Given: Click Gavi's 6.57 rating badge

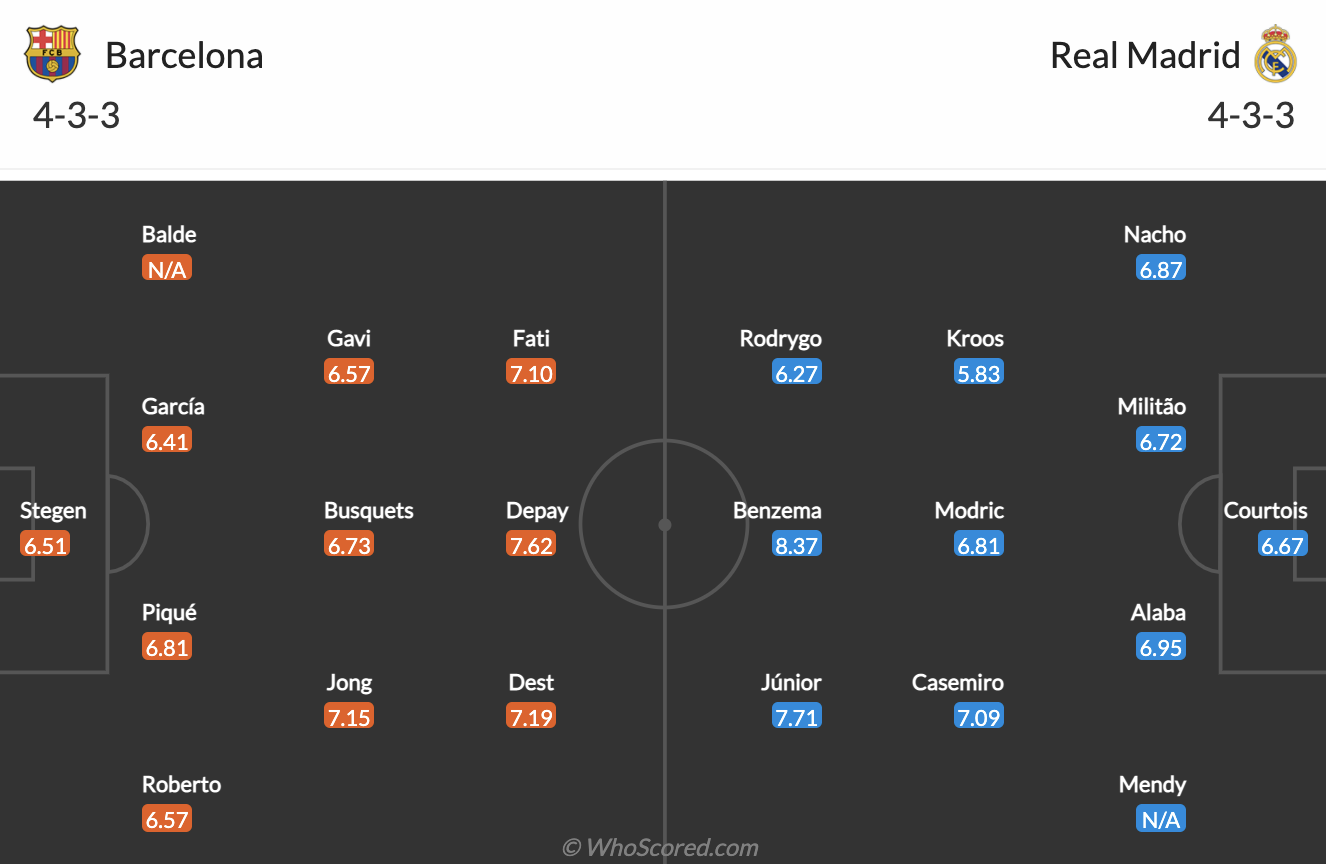Looking at the screenshot, I should click(349, 373).
